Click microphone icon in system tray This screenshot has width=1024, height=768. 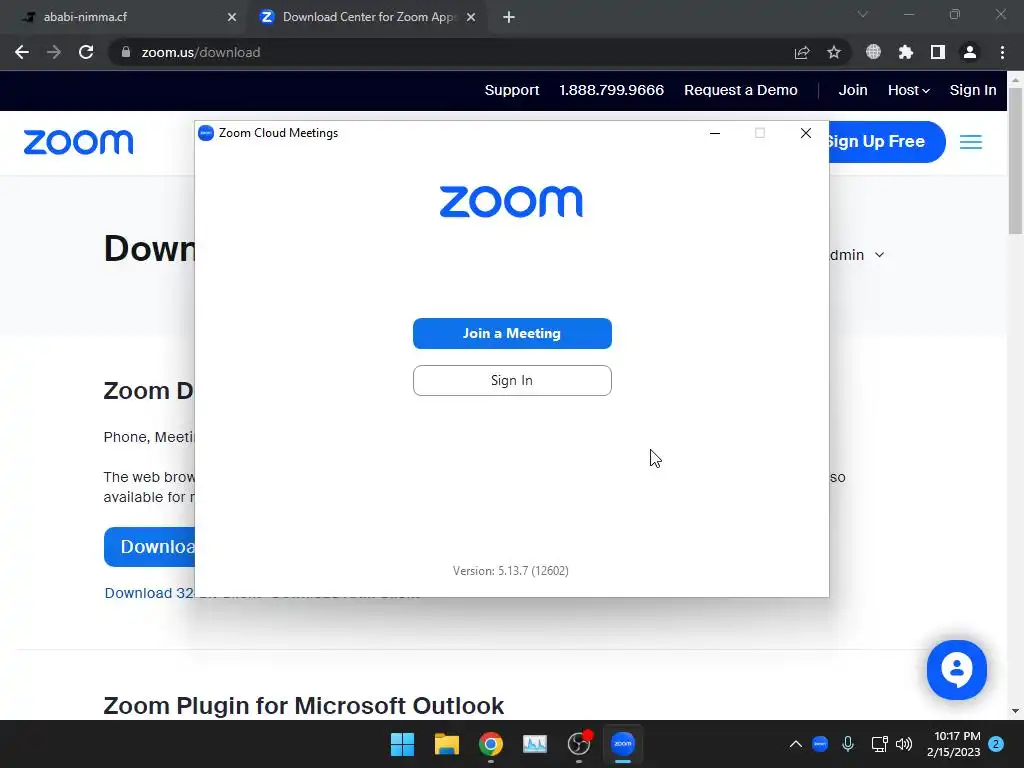tap(848, 744)
